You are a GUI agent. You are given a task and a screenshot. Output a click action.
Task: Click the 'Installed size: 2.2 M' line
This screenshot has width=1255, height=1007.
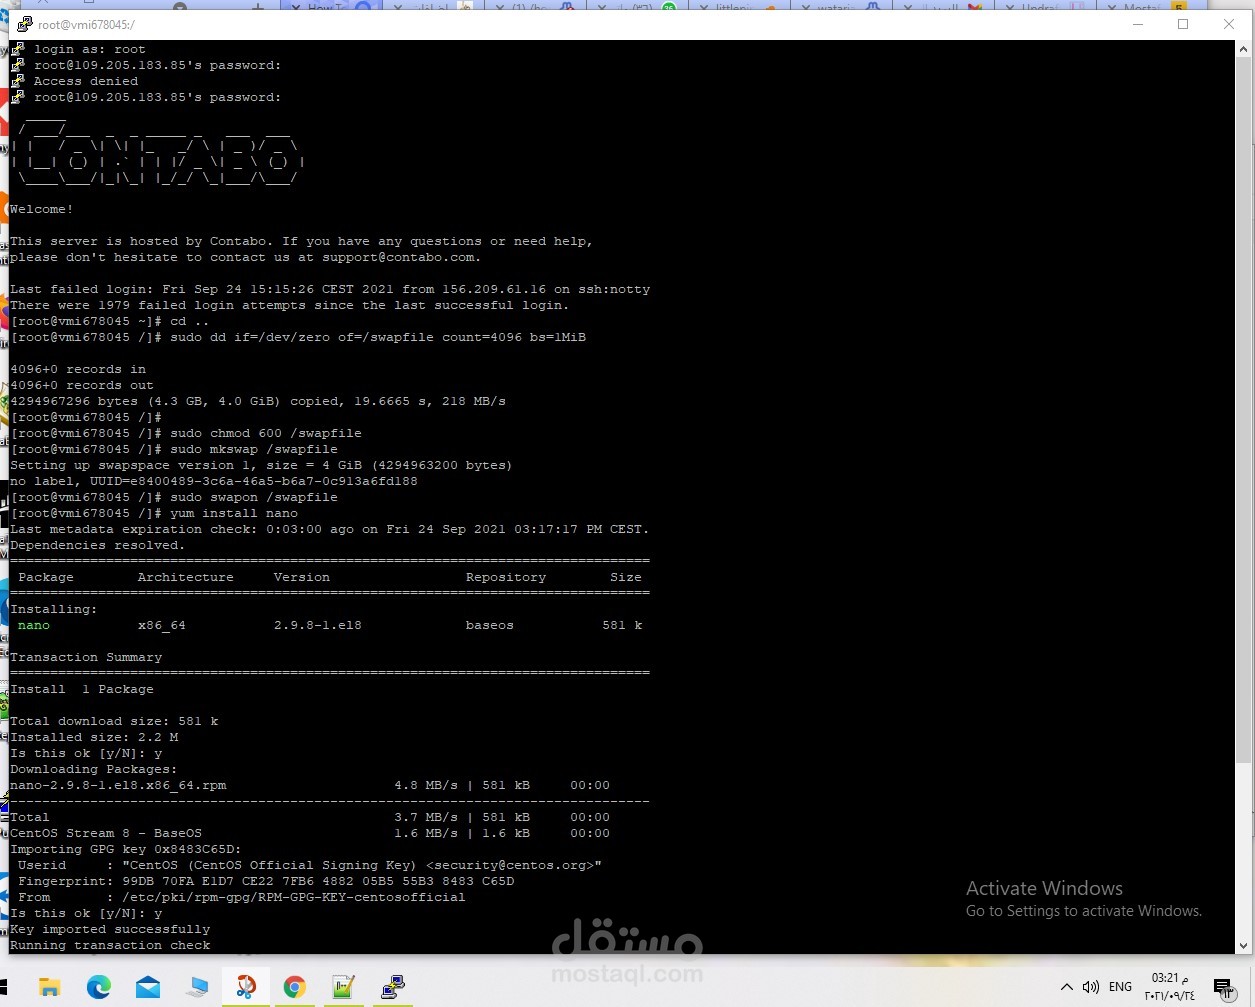[x=94, y=737]
